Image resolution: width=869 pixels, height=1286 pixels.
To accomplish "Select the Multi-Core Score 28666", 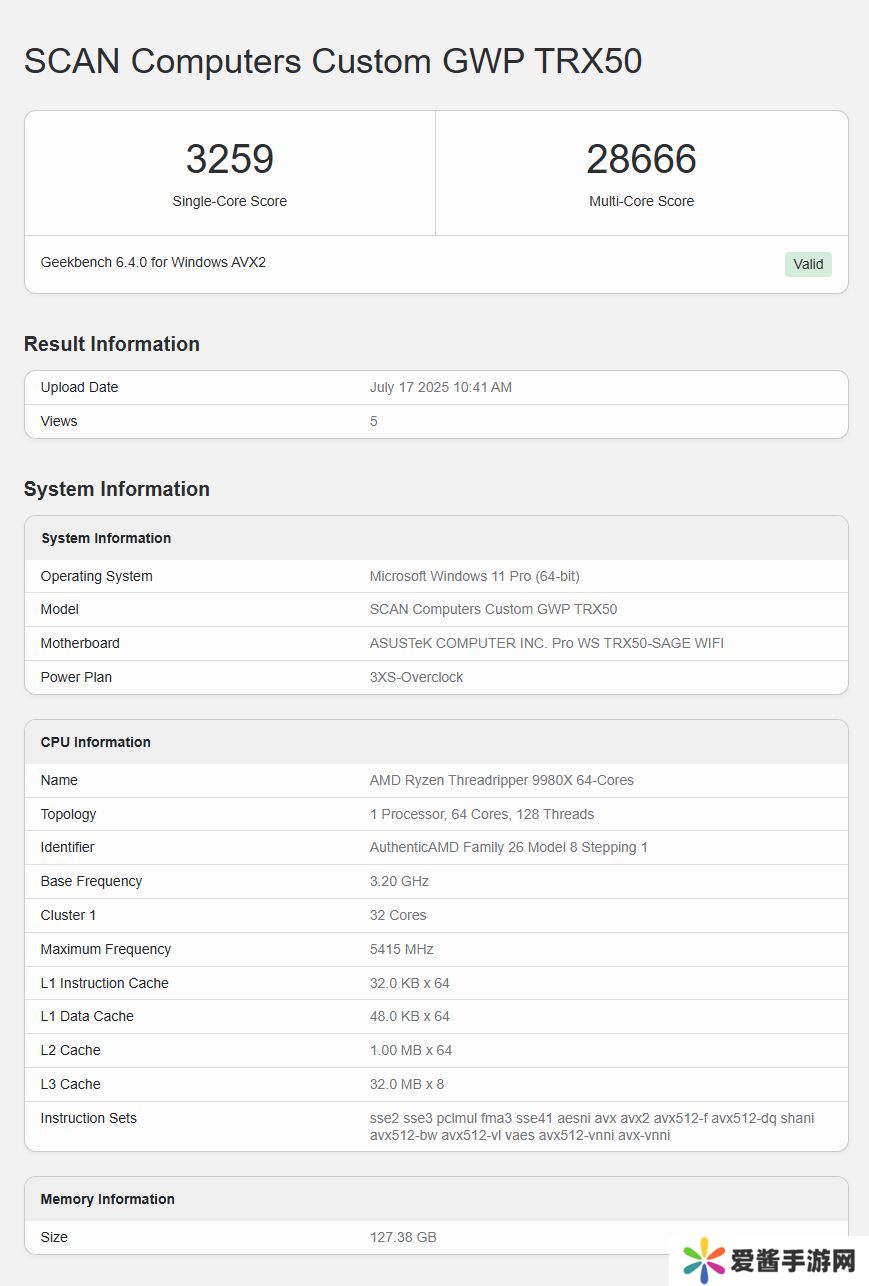I will point(641,160).
